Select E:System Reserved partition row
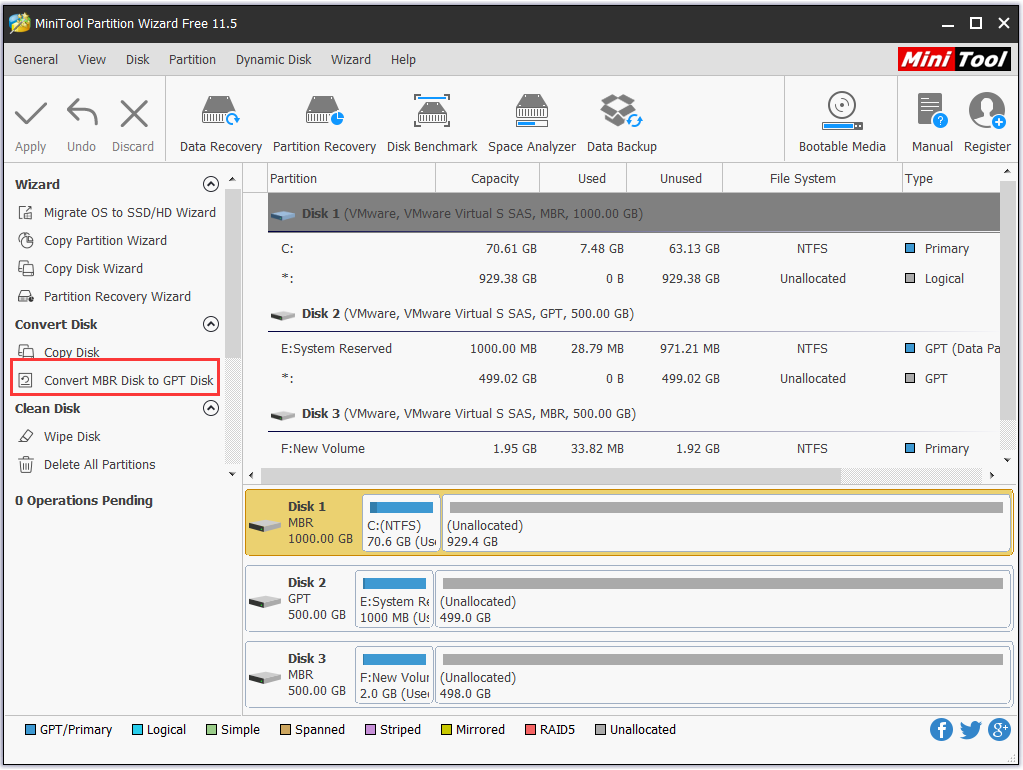The width and height of the screenshot is (1023, 770). (x=634, y=348)
